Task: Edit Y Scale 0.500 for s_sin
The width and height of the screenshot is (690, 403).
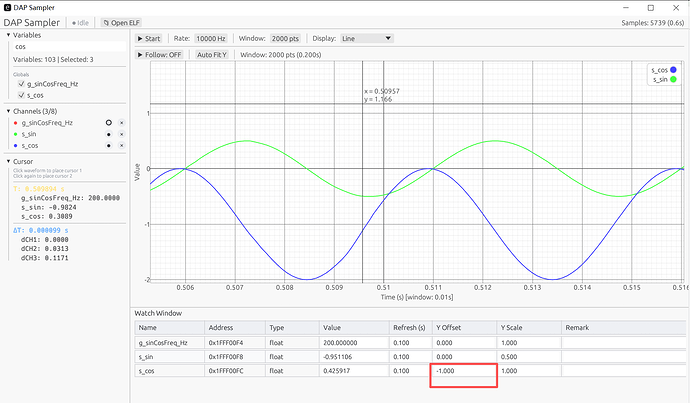Action: point(529,357)
